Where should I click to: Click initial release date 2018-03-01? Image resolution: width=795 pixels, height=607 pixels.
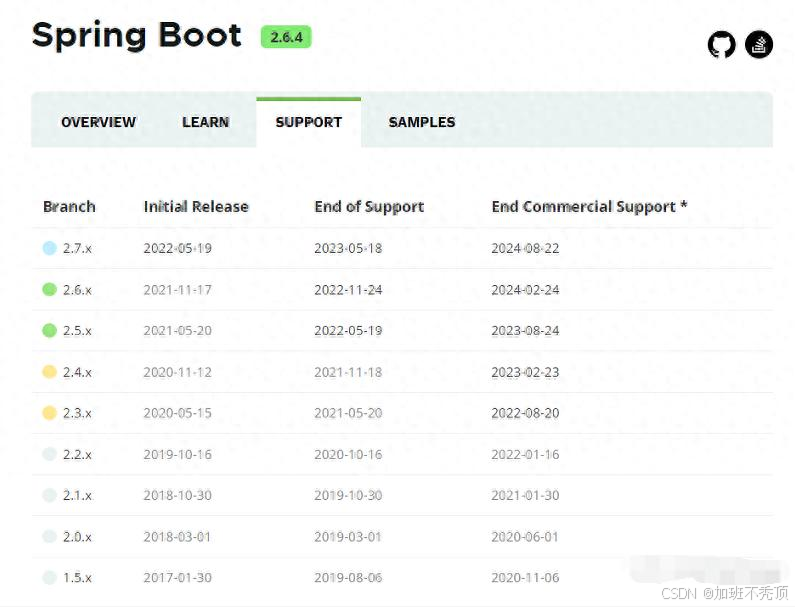[177, 537]
